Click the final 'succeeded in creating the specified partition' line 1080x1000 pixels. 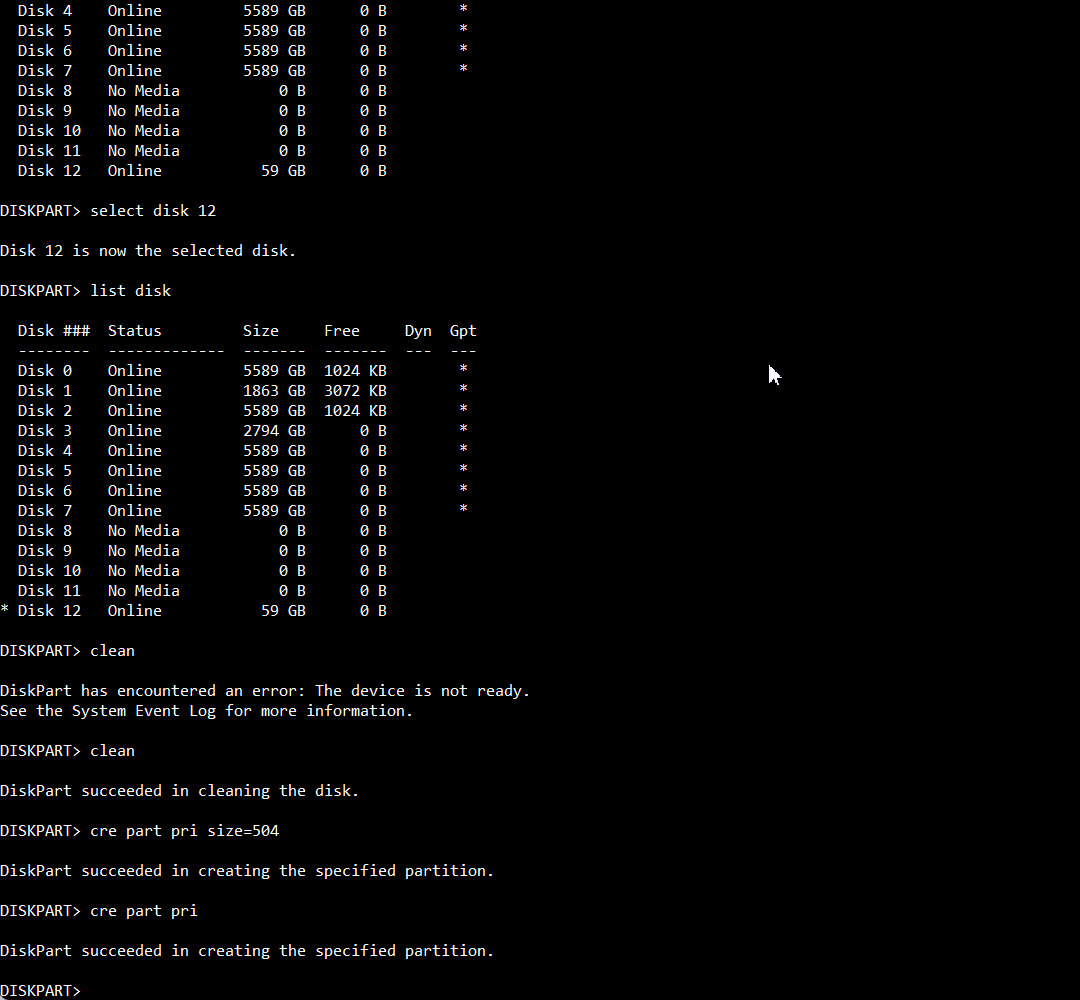(x=247, y=950)
